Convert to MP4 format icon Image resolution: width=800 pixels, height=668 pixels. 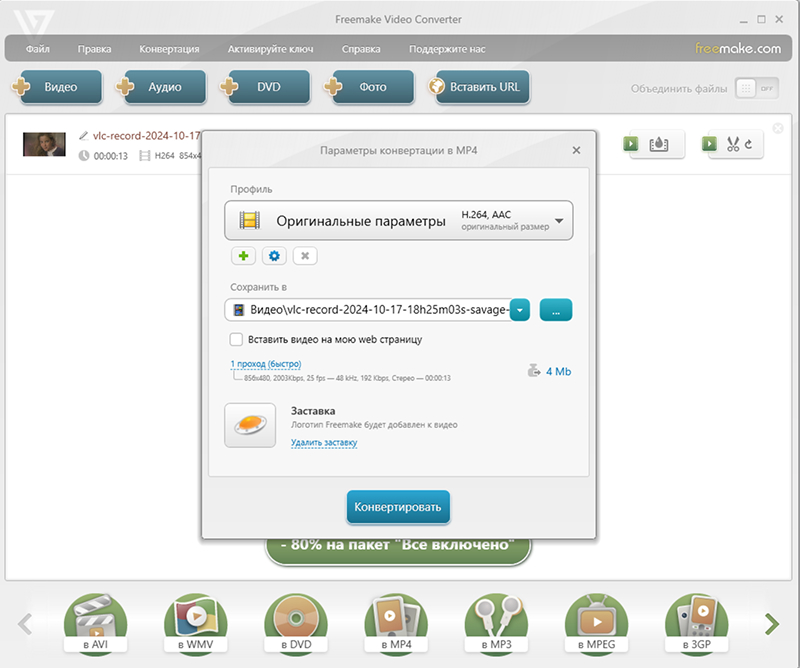396,623
